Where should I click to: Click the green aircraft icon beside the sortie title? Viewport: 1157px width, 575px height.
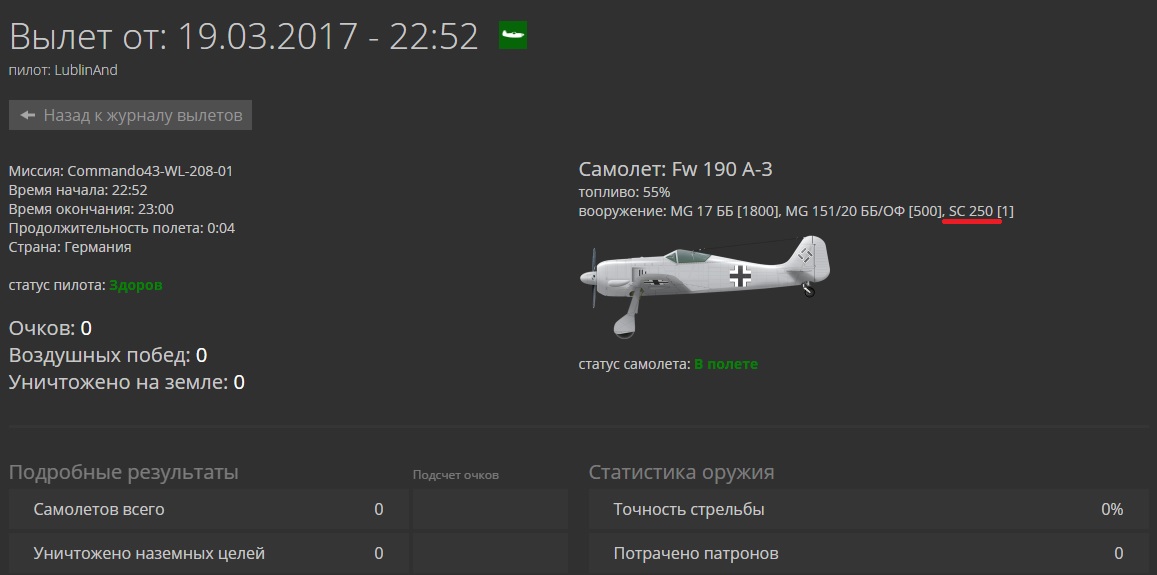pyautogui.click(x=513, y=35)
